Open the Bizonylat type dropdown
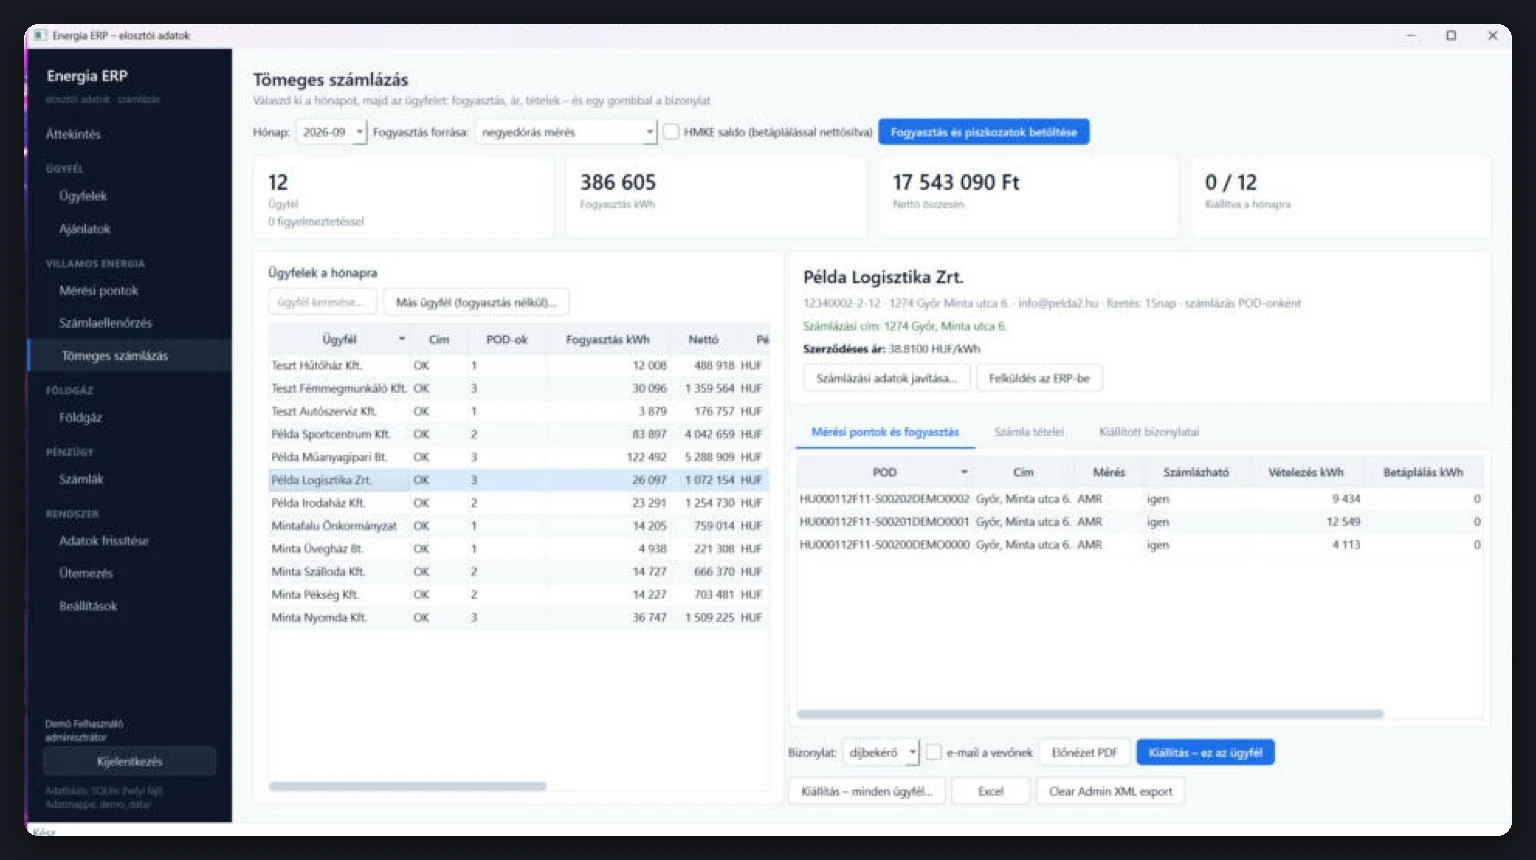This screenshot has height=860, width=1536. 881,752
